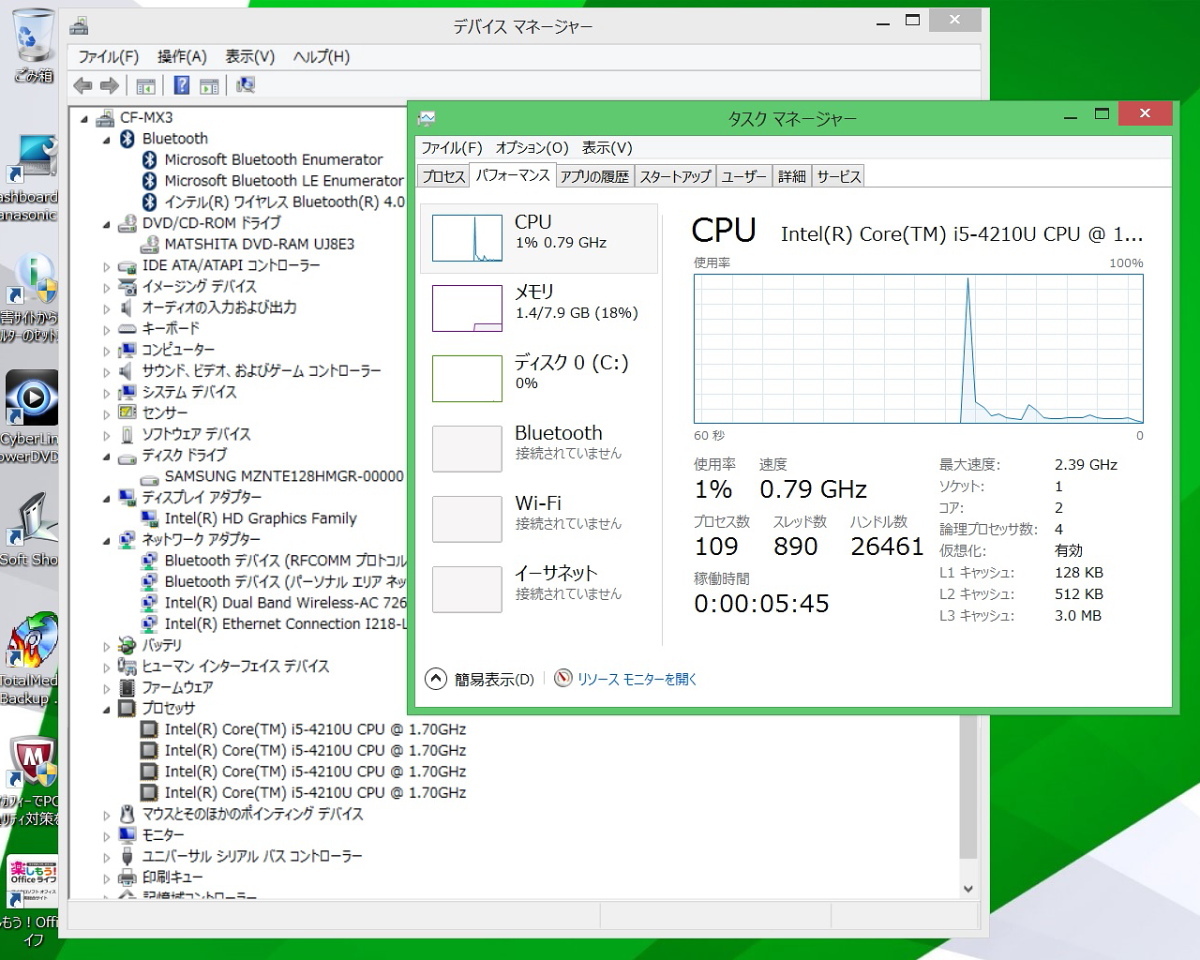Expand the バッテリ (Battery) category

click(x=107, y=646)
